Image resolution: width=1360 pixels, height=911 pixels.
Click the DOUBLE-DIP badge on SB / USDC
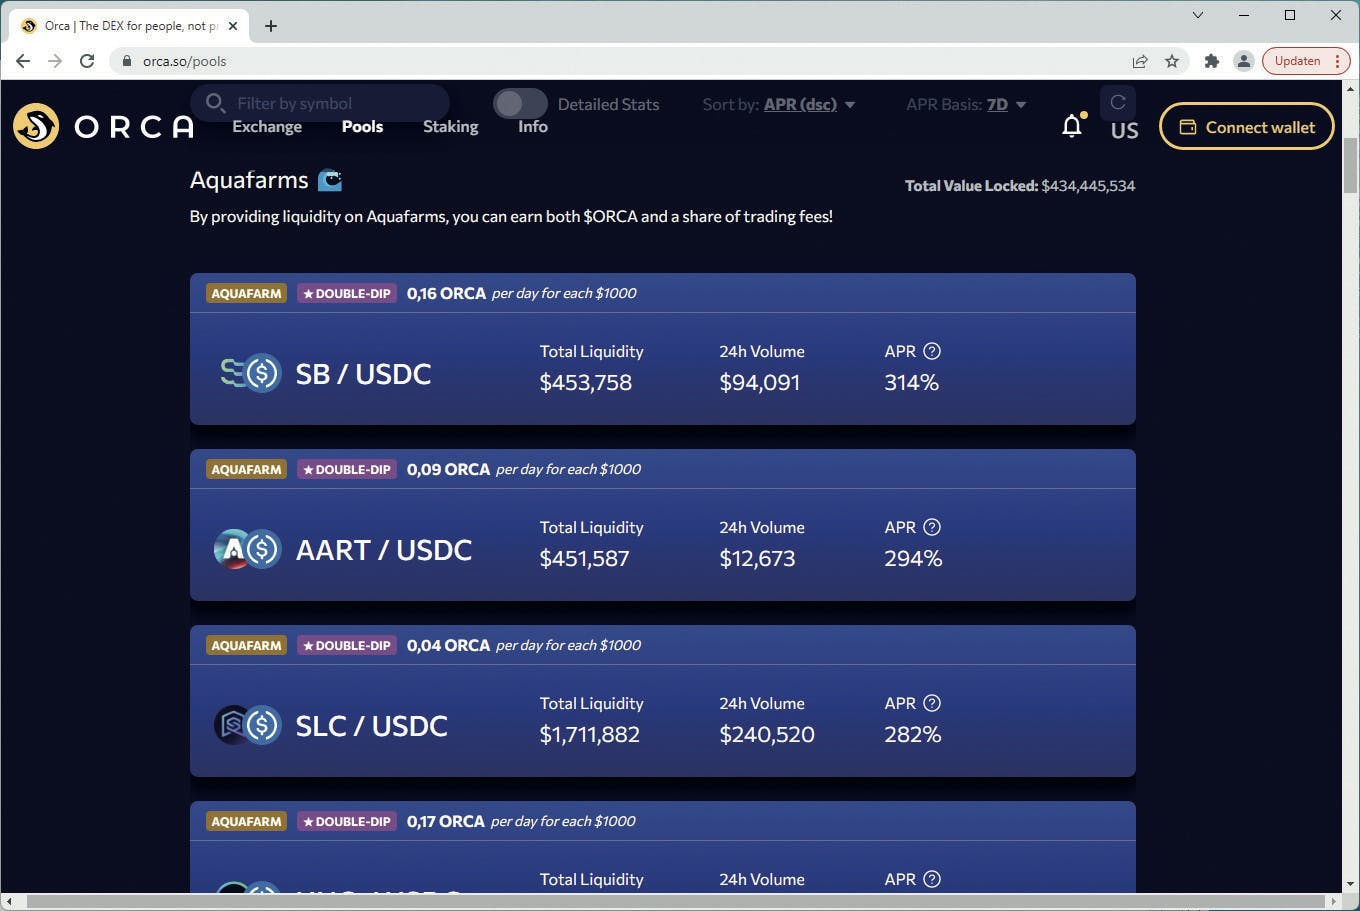pos(347,293)
